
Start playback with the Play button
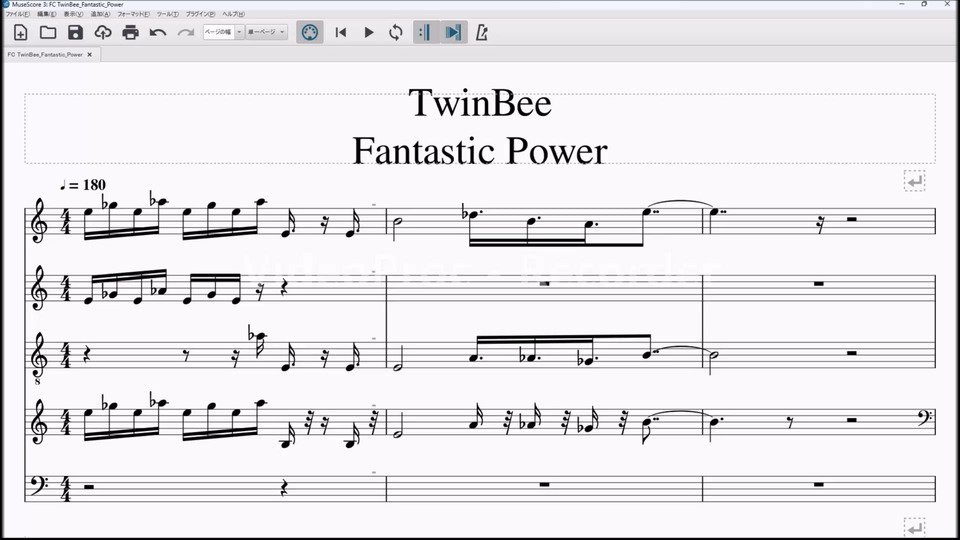369,32
